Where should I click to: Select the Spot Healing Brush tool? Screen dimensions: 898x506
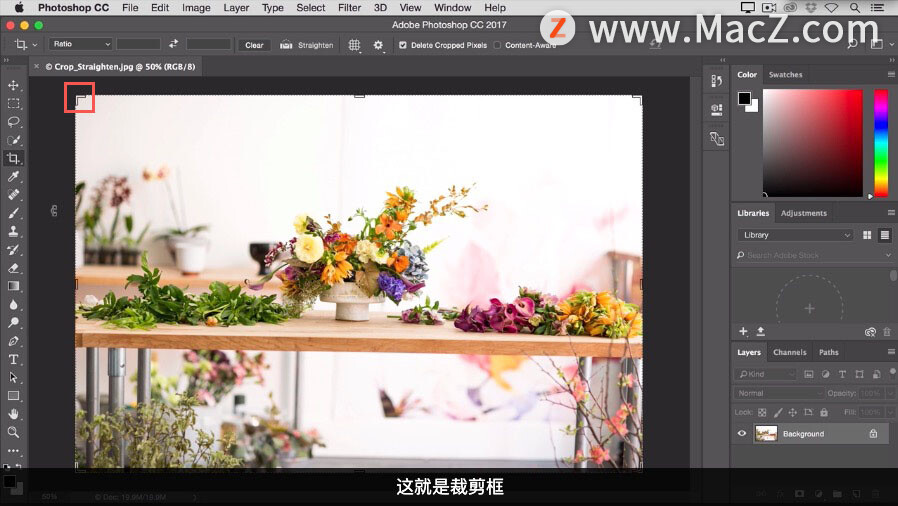[x=13, y=195]
